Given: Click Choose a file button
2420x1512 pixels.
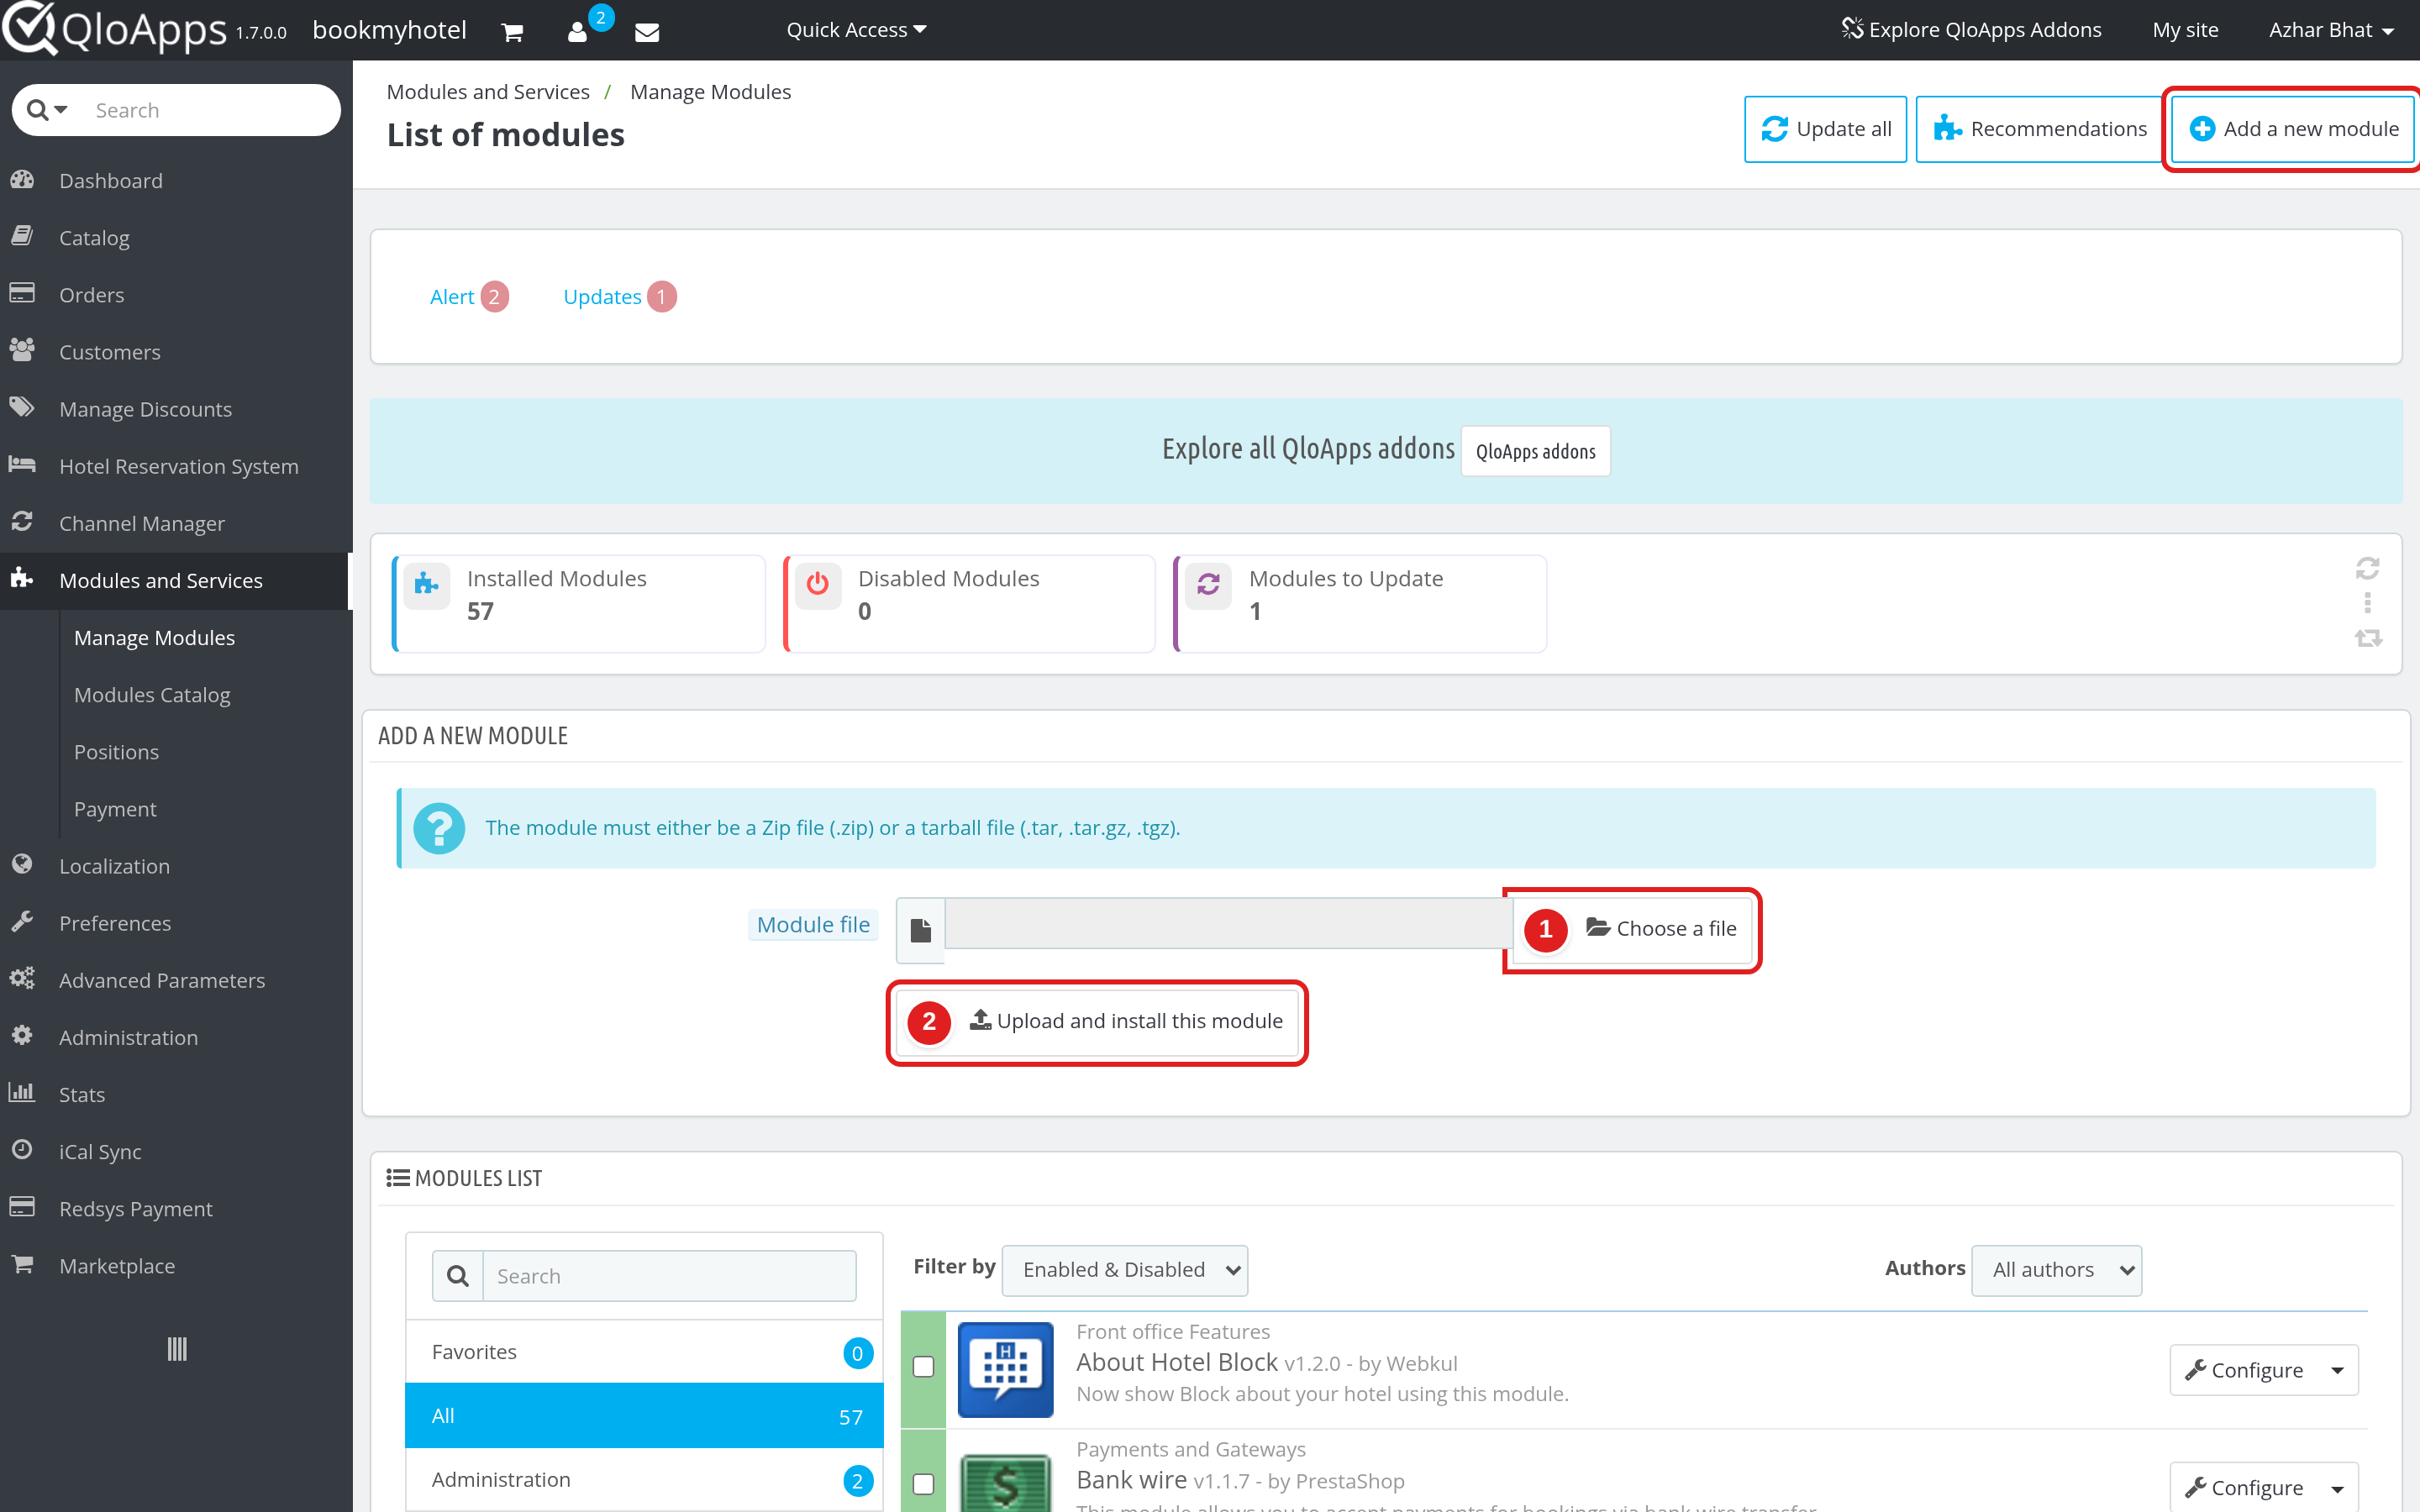Looking at the screenshot, I should [1632, 929].
